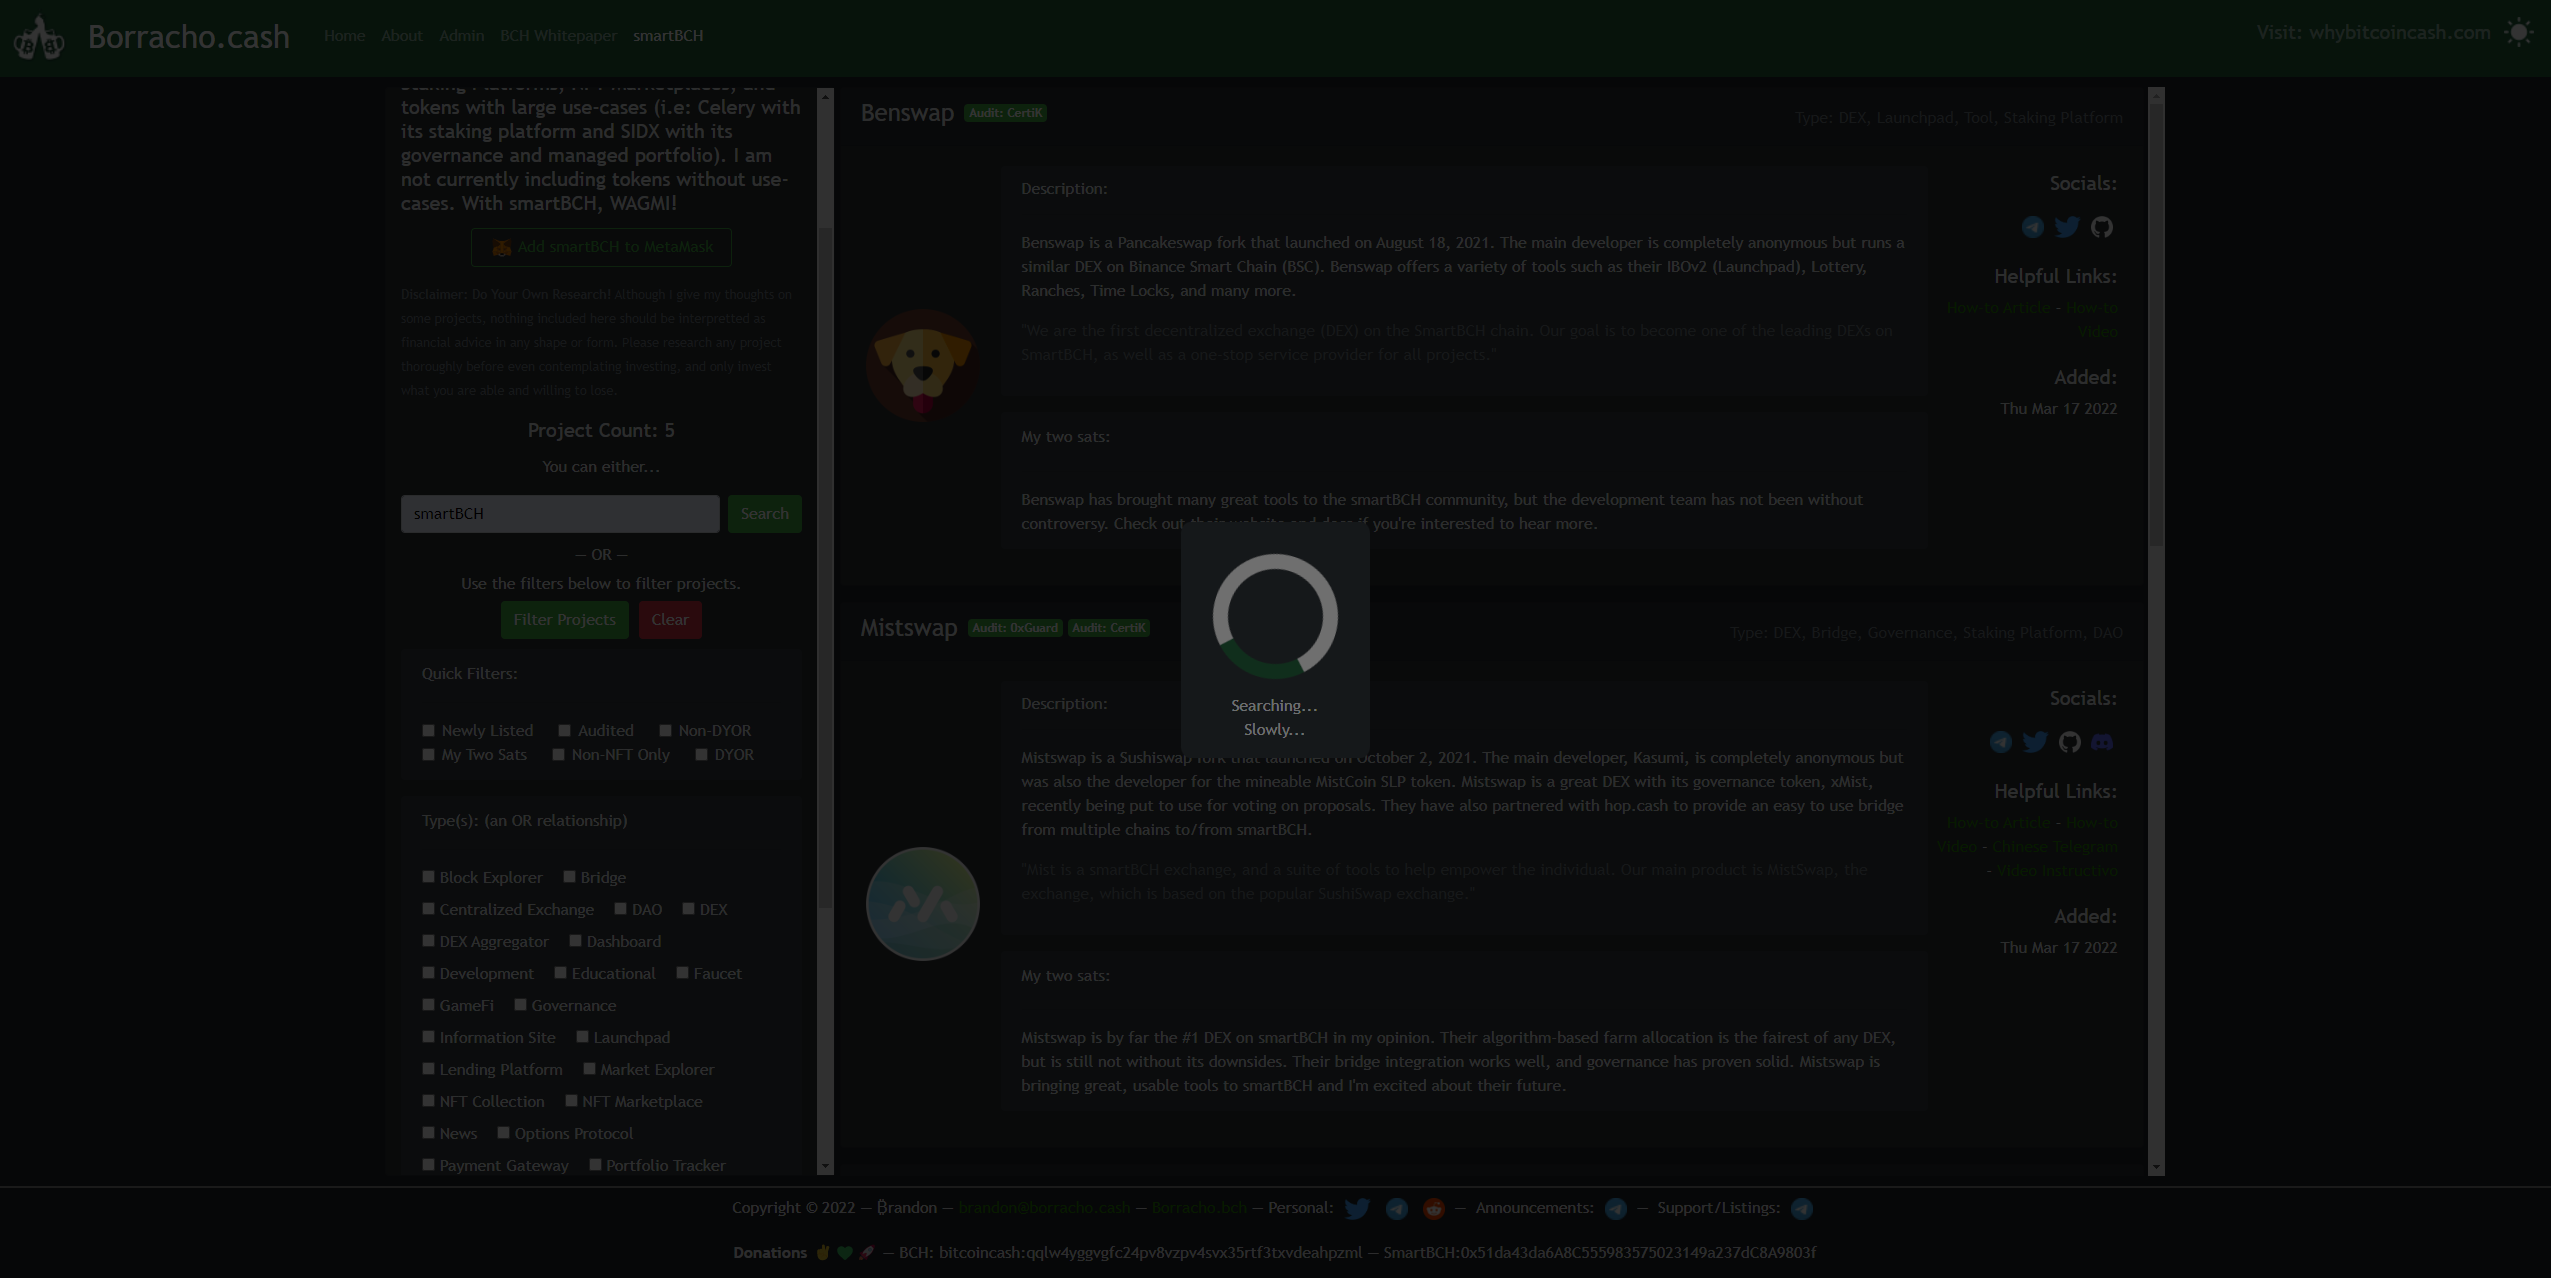The height and width of the screenshot is (1278, 2551).
Task: Enable the Options Protocol checkbox
Action: [503, 1132]
